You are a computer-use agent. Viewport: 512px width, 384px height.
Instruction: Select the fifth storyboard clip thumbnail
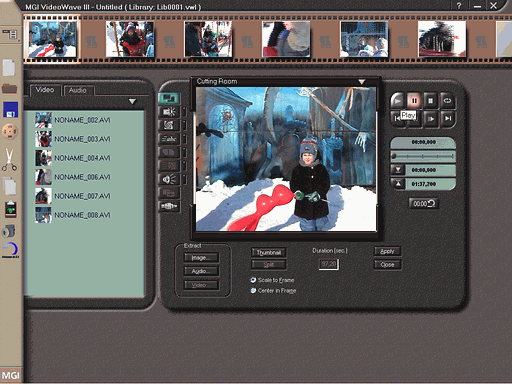click(364, 39)
